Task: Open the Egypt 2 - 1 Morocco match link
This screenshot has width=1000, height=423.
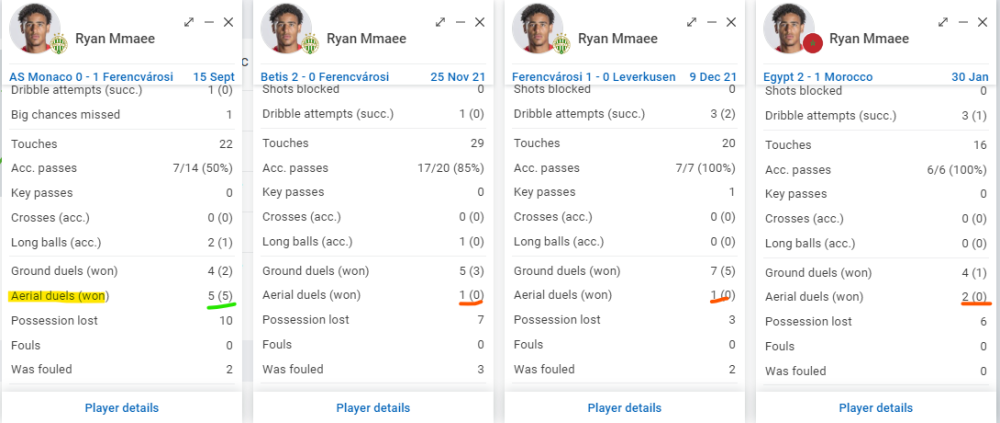Action: click(818, 77)
